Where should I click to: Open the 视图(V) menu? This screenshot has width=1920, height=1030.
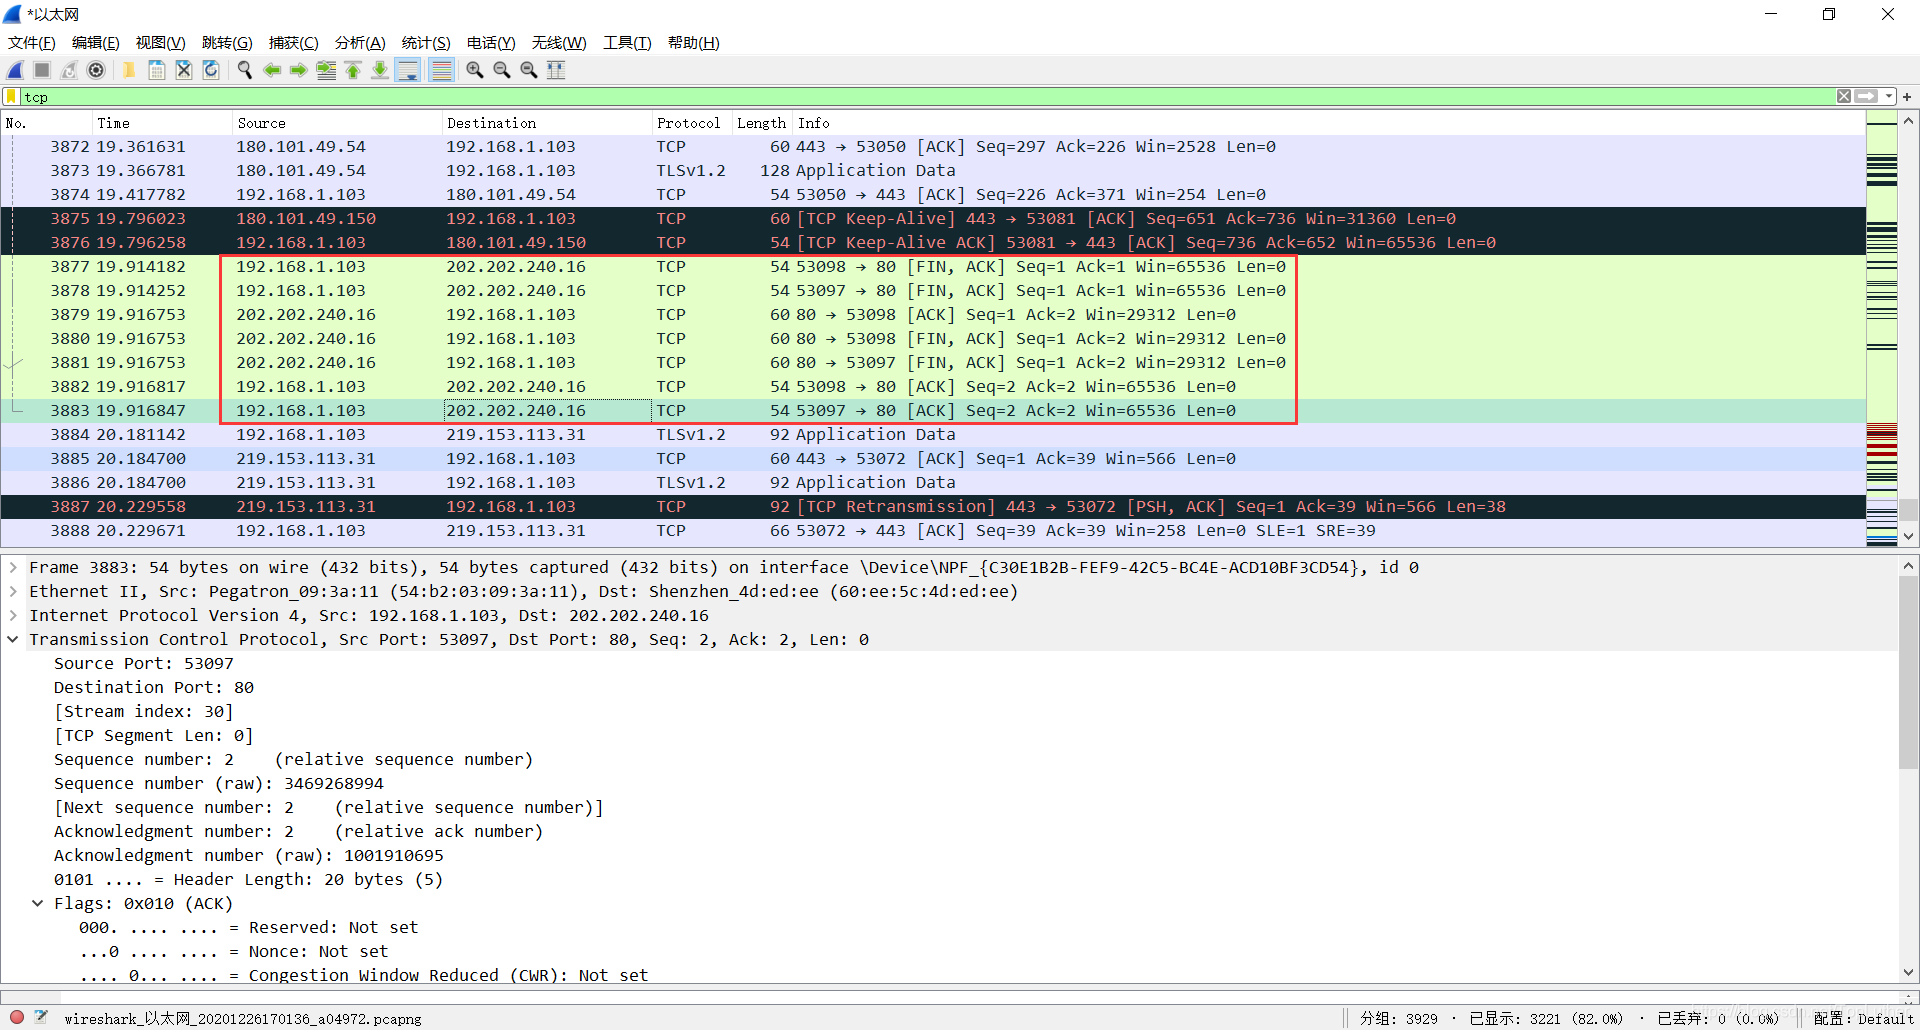click(161, 43)
